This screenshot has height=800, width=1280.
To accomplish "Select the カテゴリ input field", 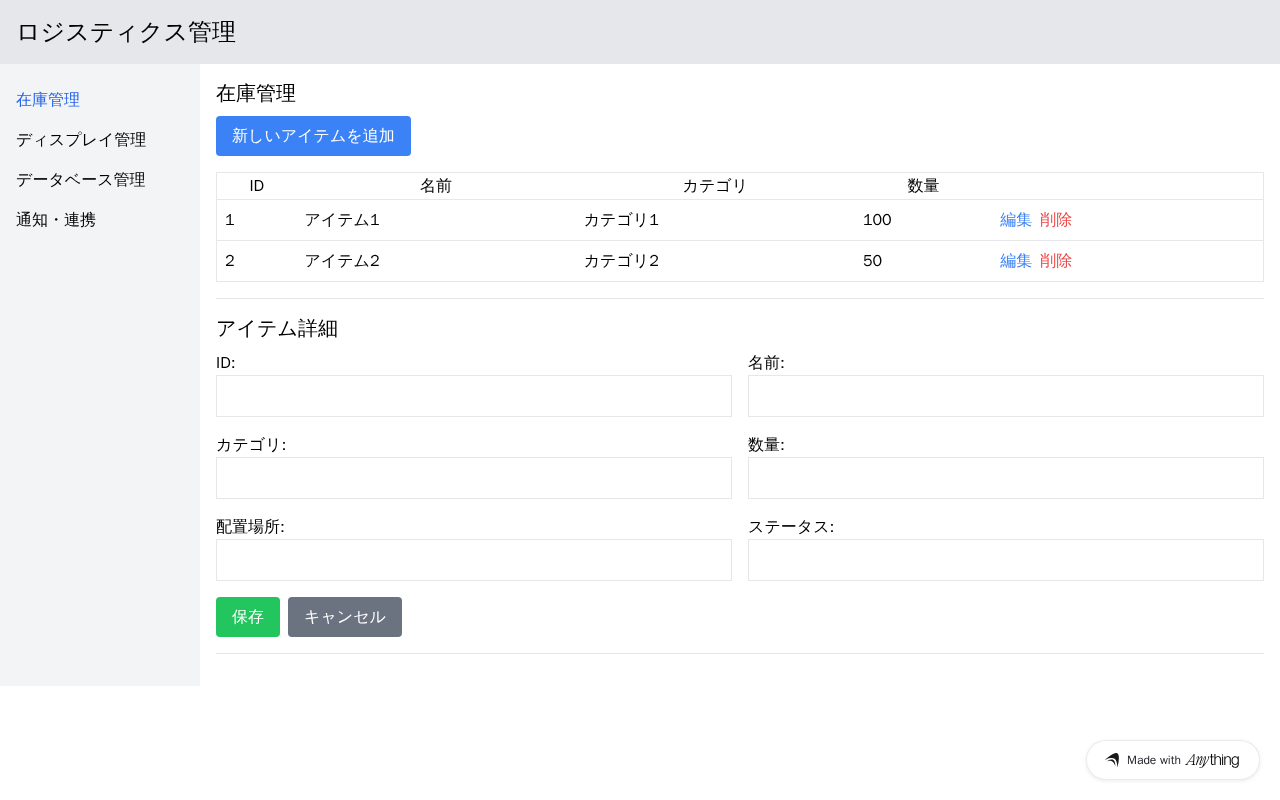I will pos(474,478).
